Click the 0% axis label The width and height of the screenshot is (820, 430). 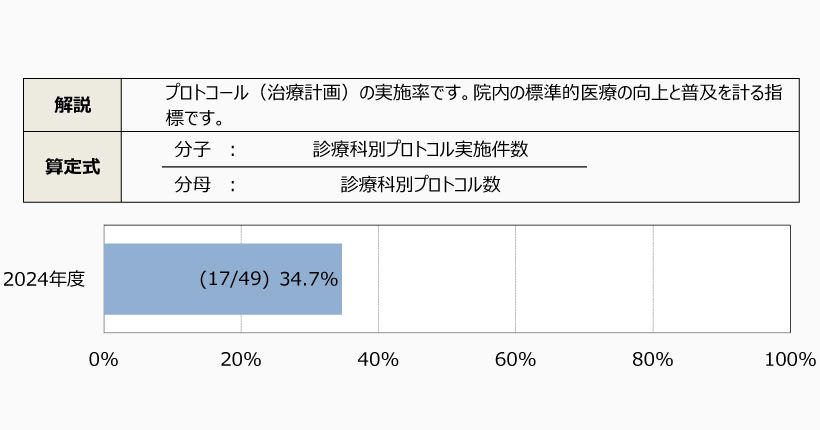pos(104,360)
